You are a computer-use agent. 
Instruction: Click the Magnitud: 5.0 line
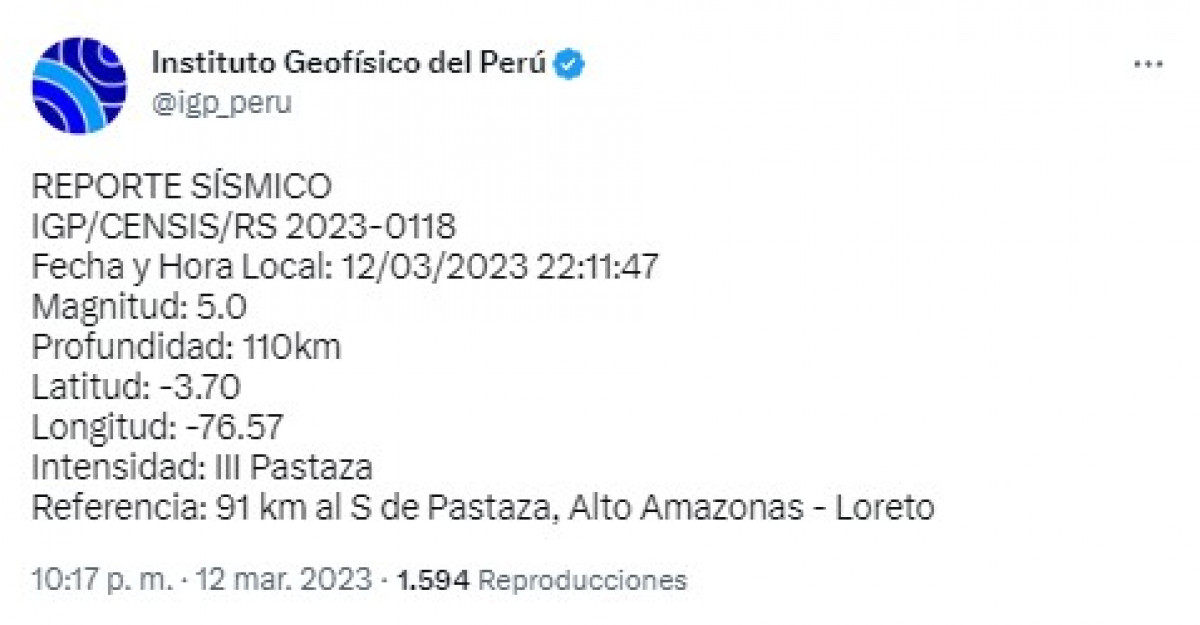pyautogui.click(x=139, y=307)
